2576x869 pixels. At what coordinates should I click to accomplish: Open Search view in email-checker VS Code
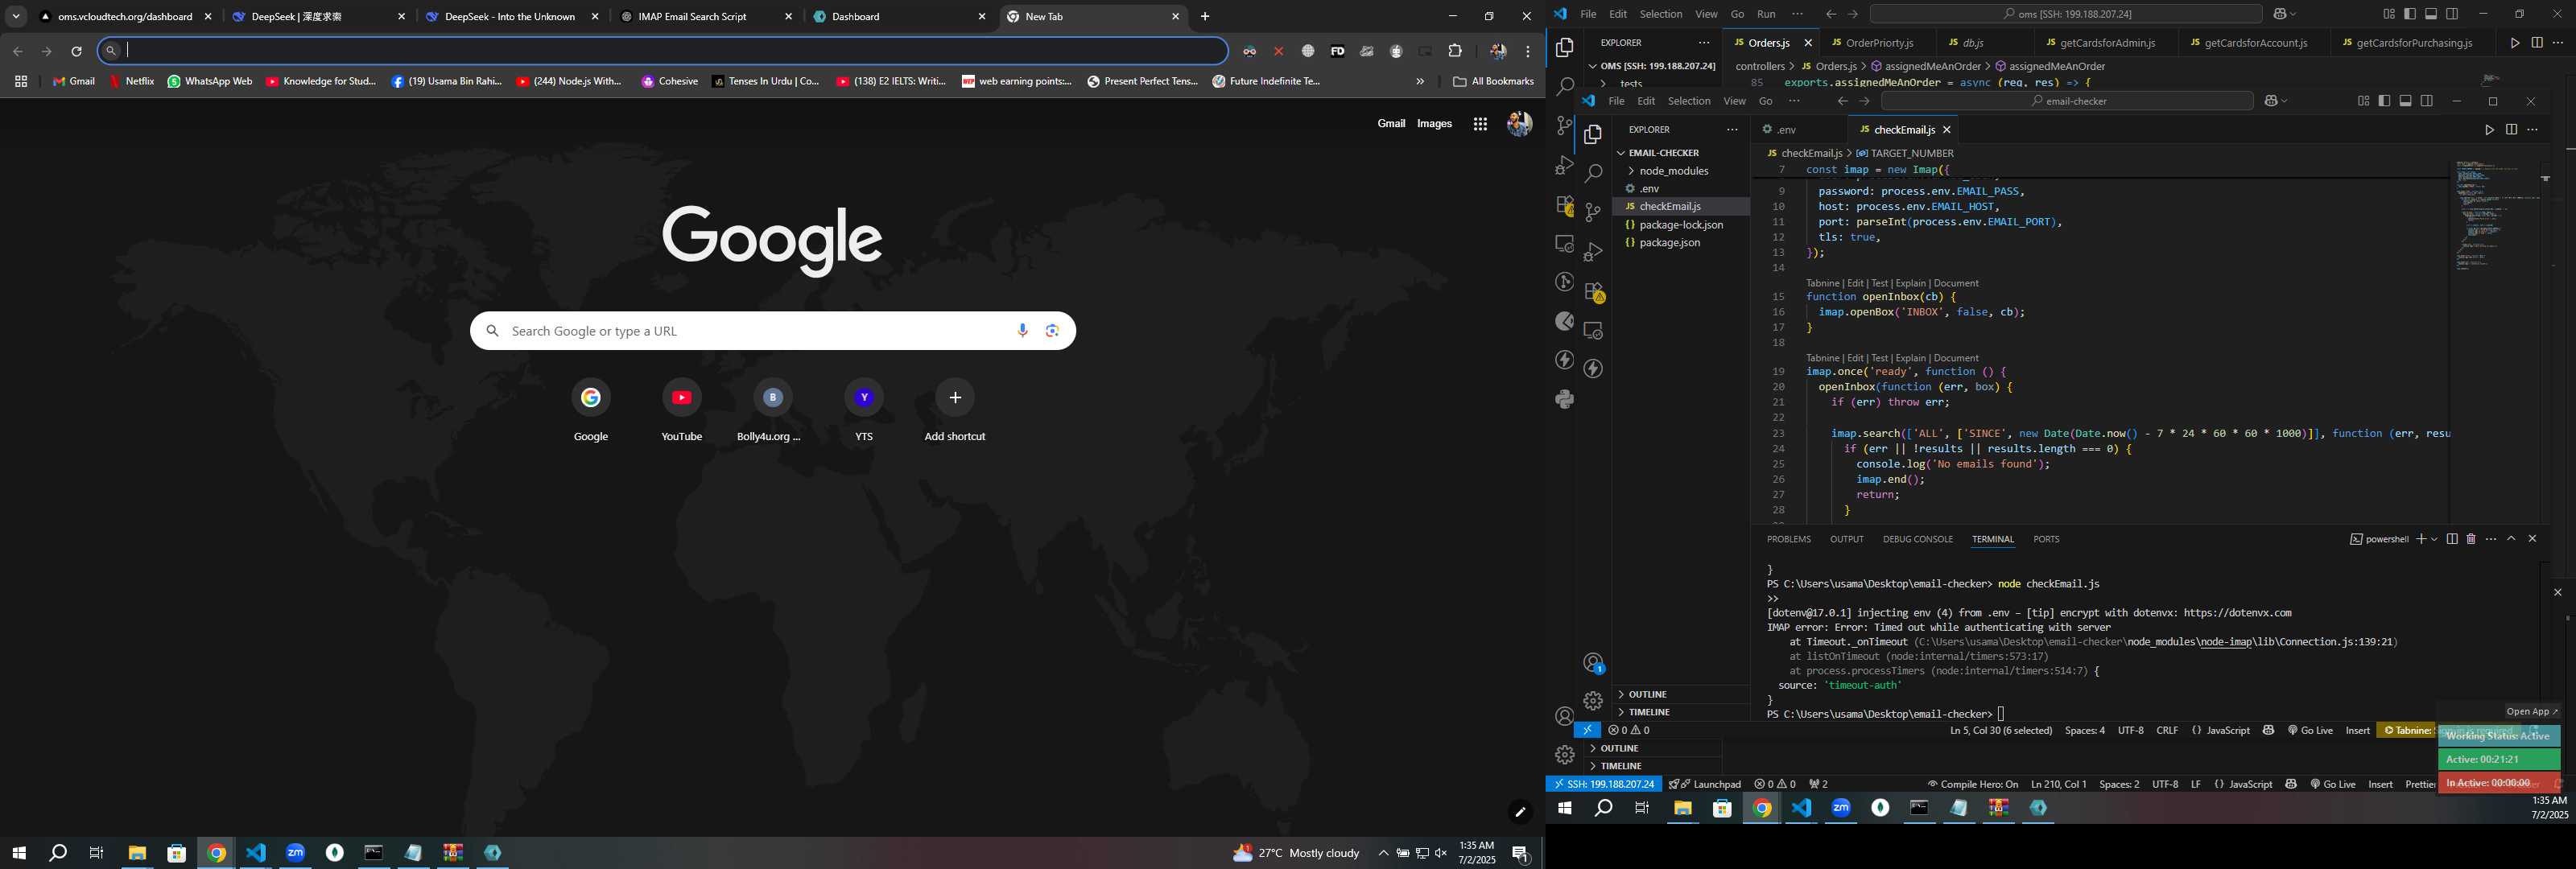(1593, 173)
